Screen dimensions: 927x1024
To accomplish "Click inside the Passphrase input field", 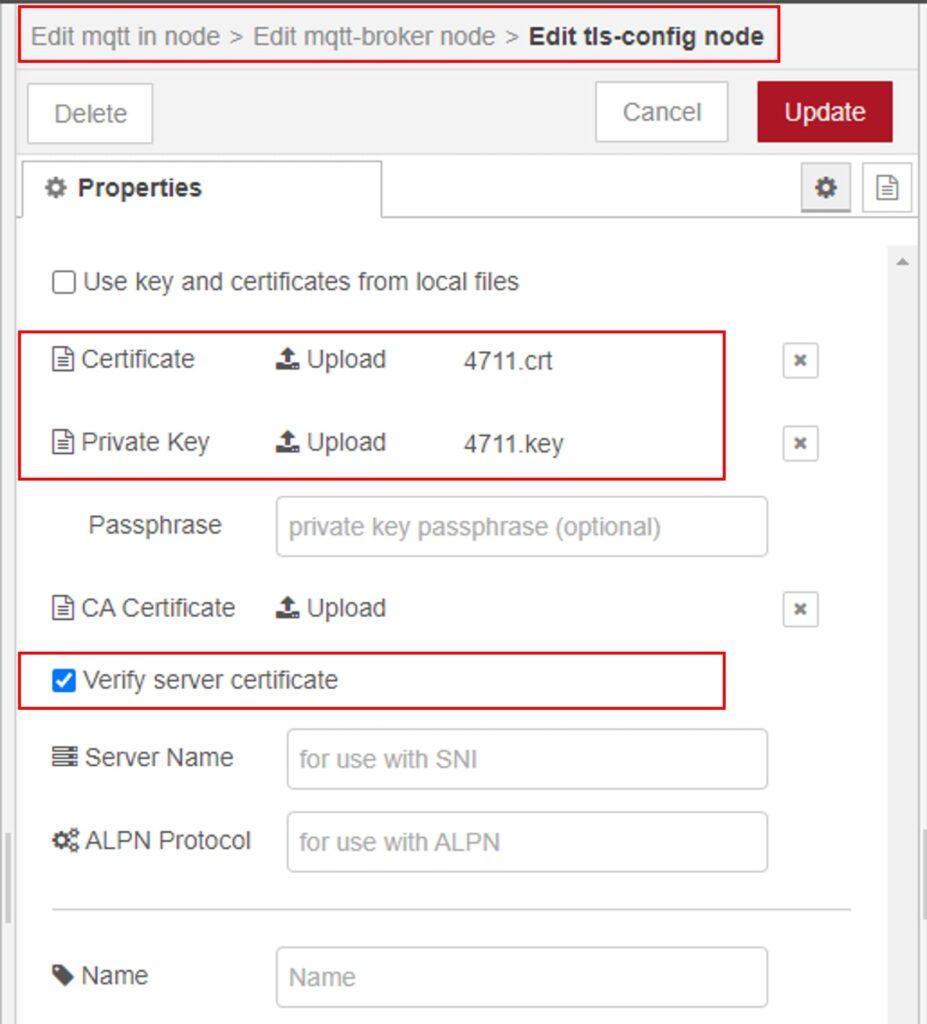I will click(x=520, y=526).
